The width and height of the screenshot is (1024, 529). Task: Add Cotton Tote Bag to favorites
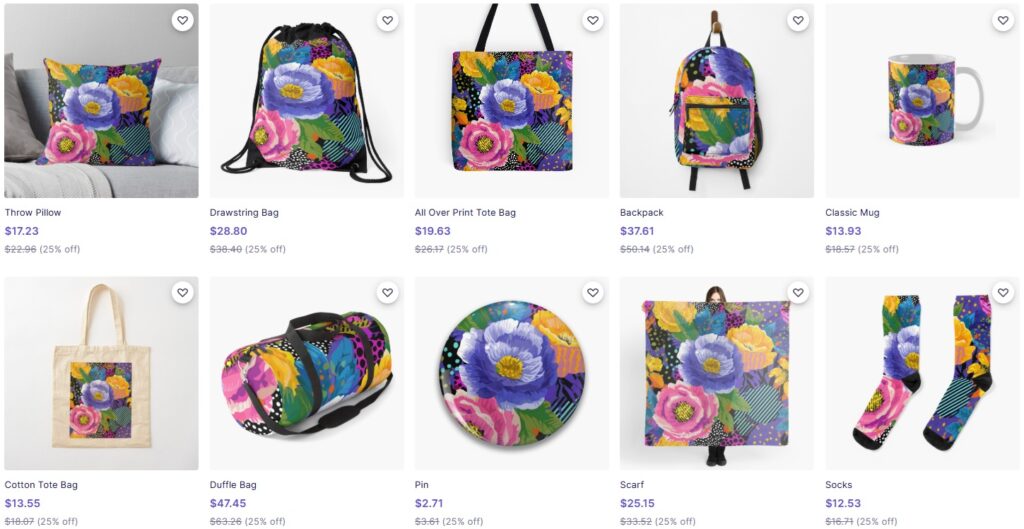point(182,293)
